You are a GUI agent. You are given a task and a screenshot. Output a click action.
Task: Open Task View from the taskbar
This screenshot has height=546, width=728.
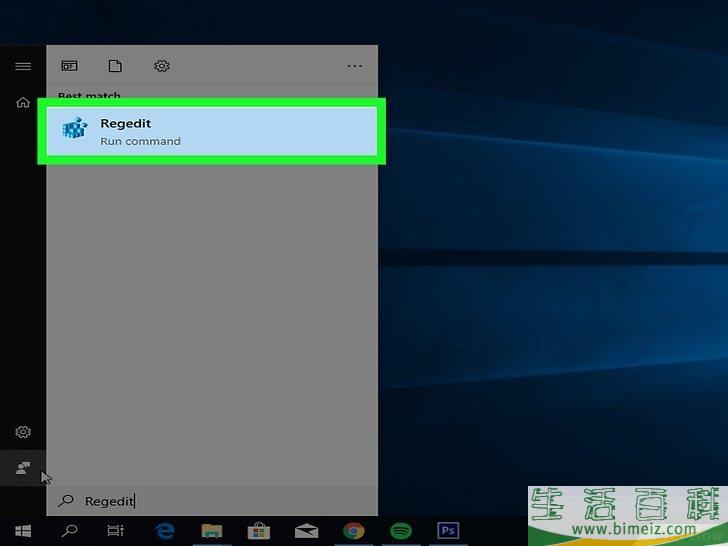[x=116, y=531]
